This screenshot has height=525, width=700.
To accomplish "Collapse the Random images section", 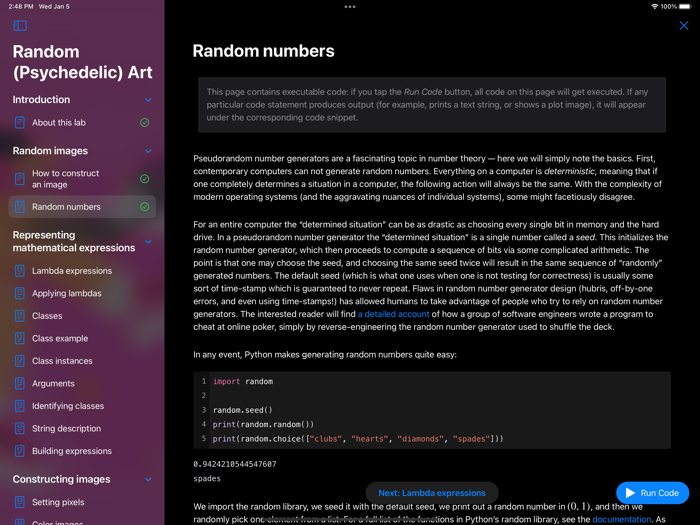I will point(148,151).
